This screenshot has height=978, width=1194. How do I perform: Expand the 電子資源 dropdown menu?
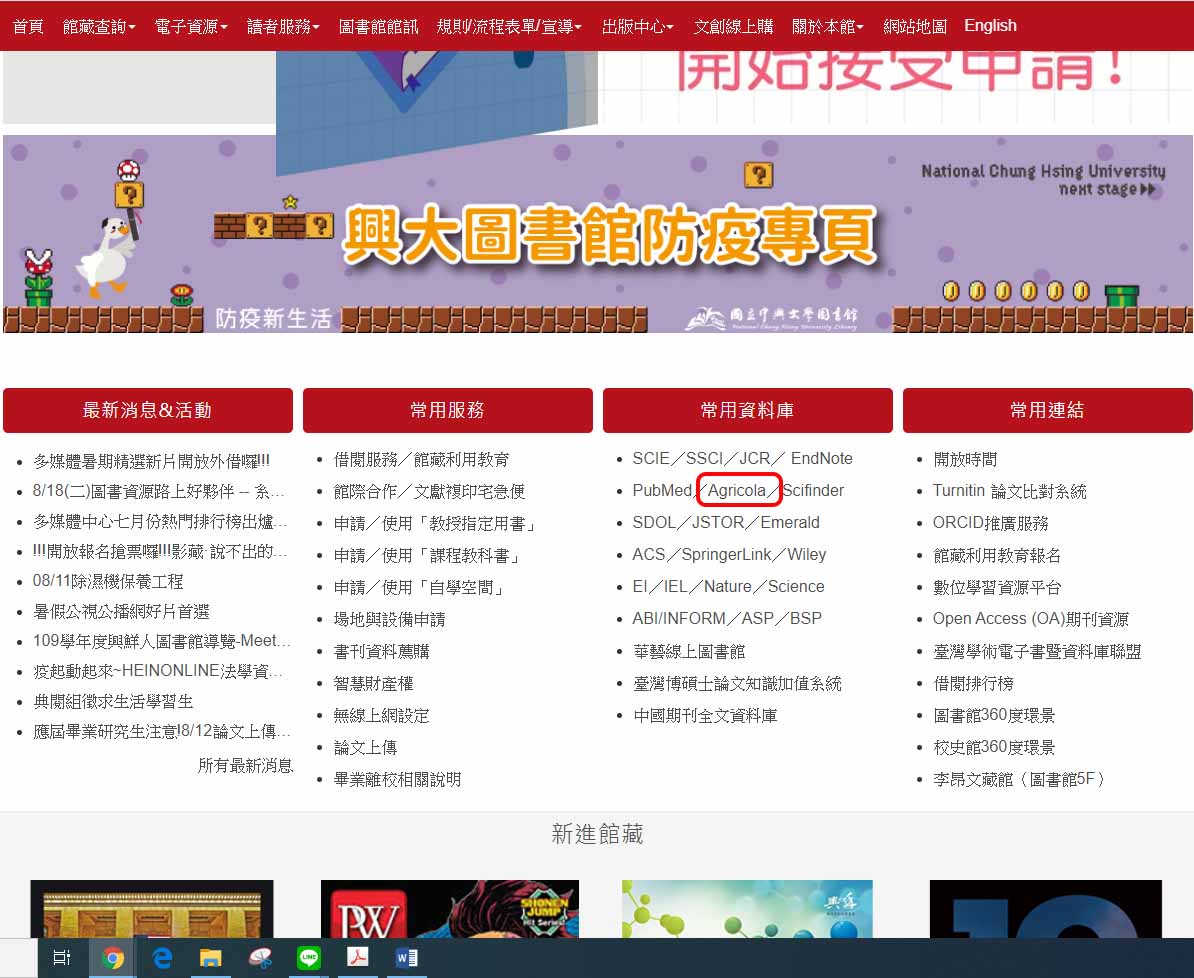click(191, 27)
